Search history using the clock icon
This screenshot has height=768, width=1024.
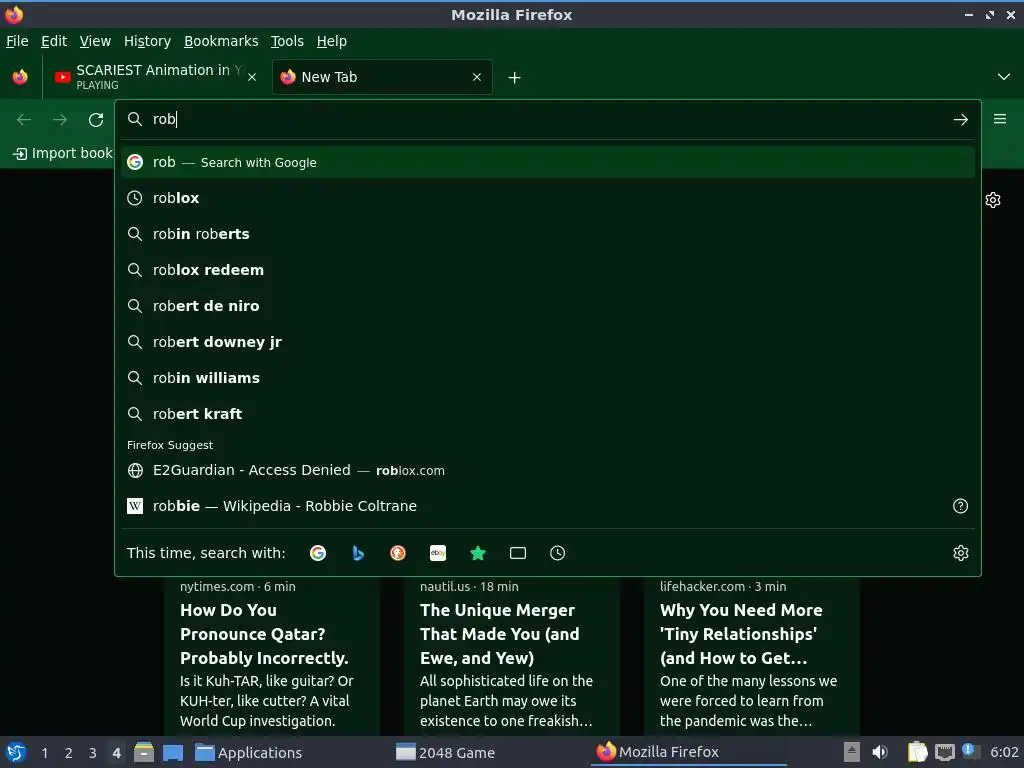pos(558,553)
